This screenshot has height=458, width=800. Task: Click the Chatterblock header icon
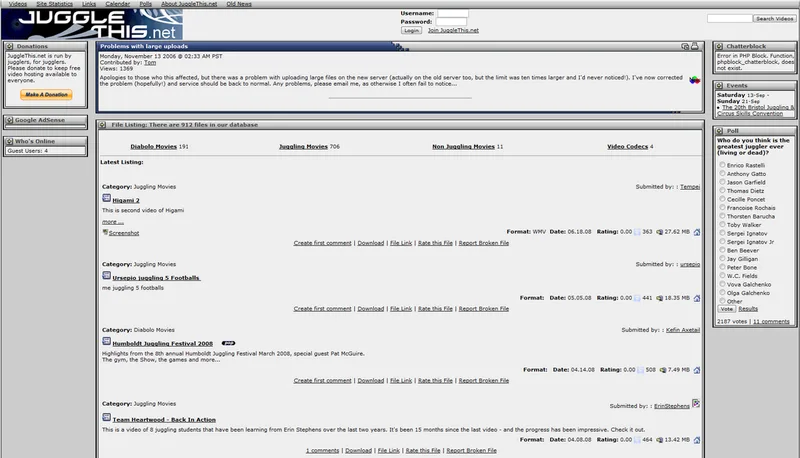(719, 46)
